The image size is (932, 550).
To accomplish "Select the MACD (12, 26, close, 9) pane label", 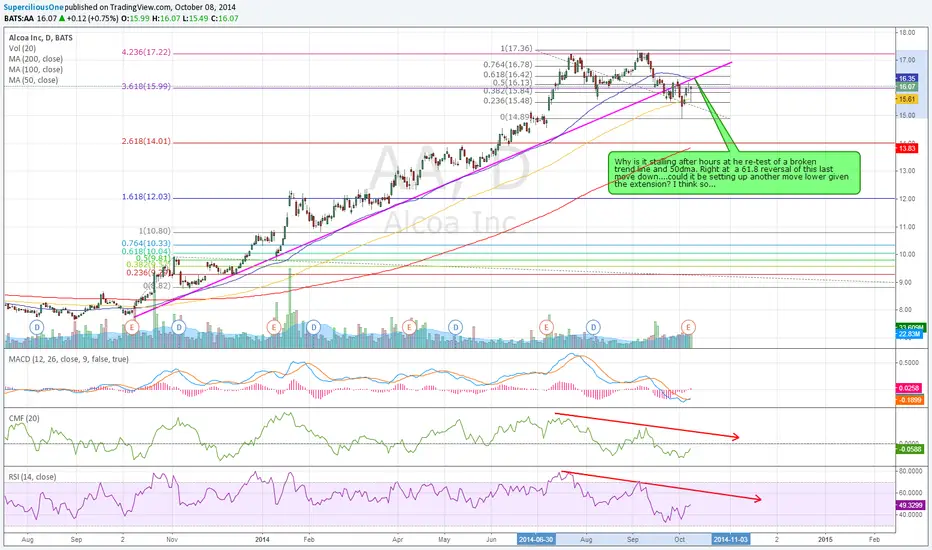I will pyautogui.click(x=68, y=359).
